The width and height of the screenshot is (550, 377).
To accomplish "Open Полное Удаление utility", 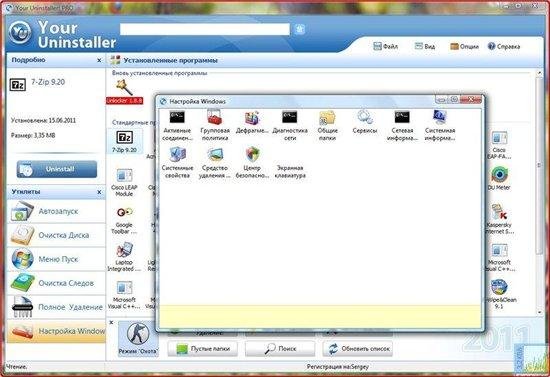I will [x=56, y=307].
